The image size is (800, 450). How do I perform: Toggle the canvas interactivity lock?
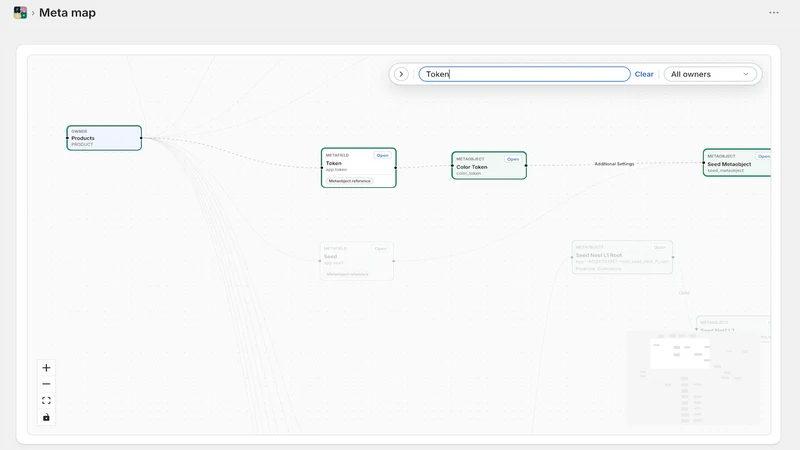46,417
